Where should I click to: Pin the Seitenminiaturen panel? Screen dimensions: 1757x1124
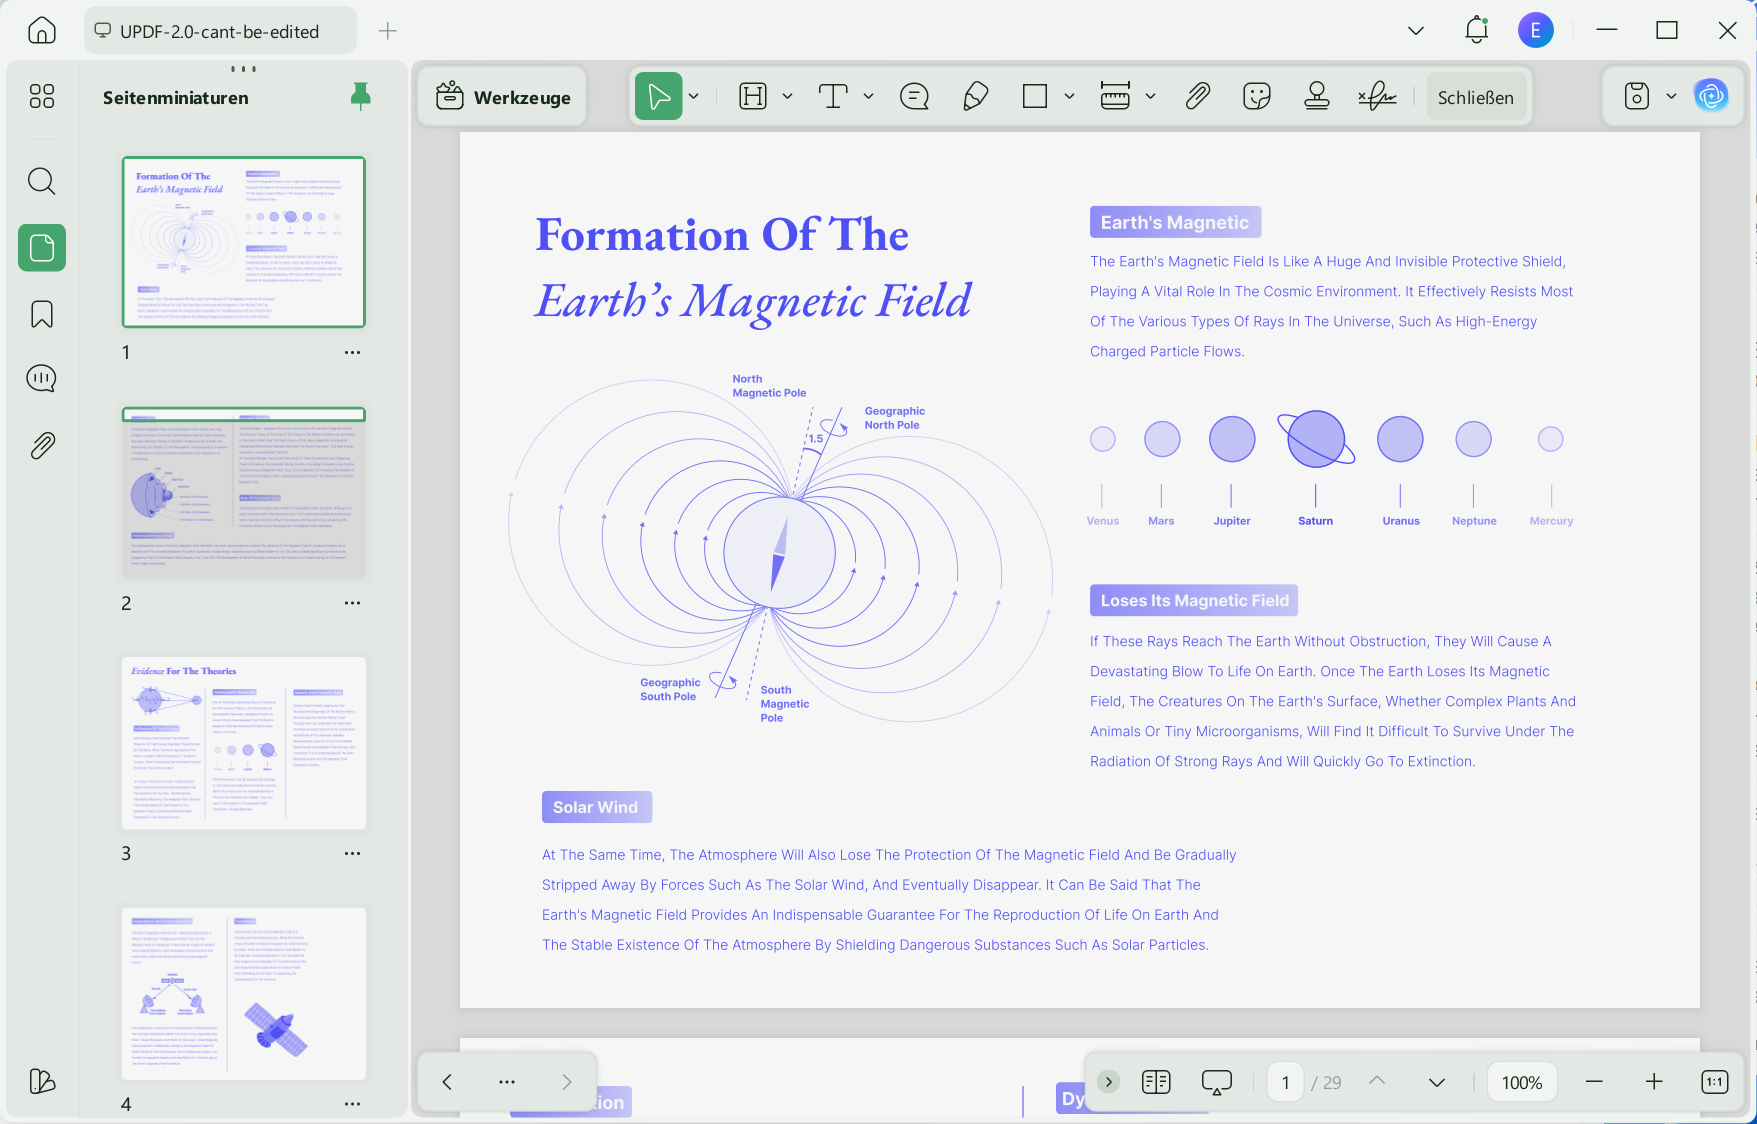coord(360,96)
